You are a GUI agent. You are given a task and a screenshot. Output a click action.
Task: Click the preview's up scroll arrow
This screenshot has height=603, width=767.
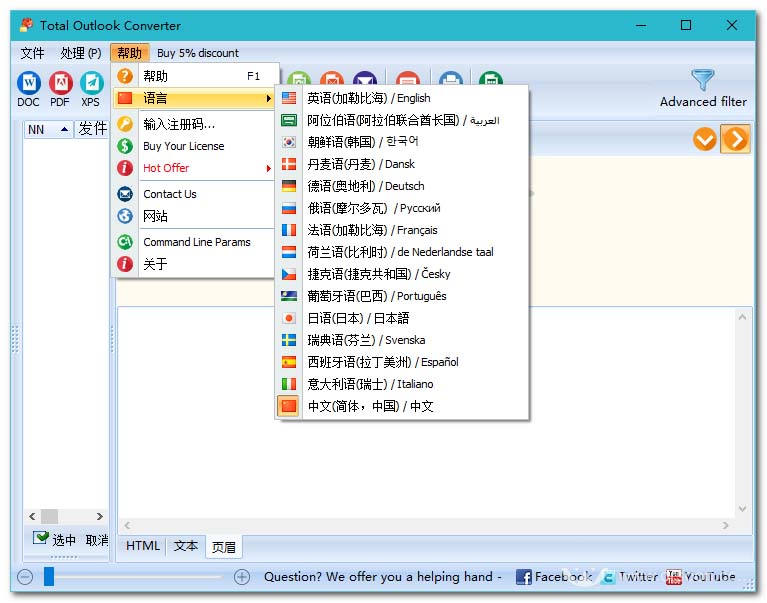pyautogui.click(x=742, y=317)
